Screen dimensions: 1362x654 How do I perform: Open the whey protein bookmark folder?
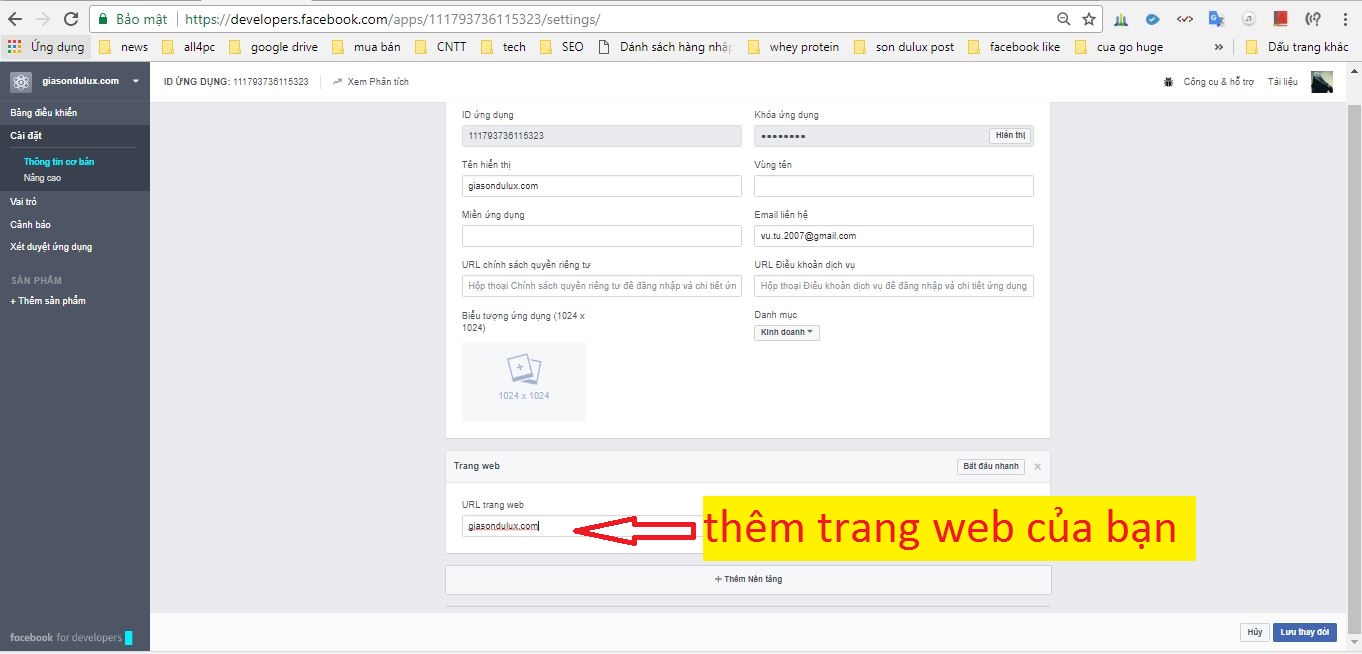[793, 46]
